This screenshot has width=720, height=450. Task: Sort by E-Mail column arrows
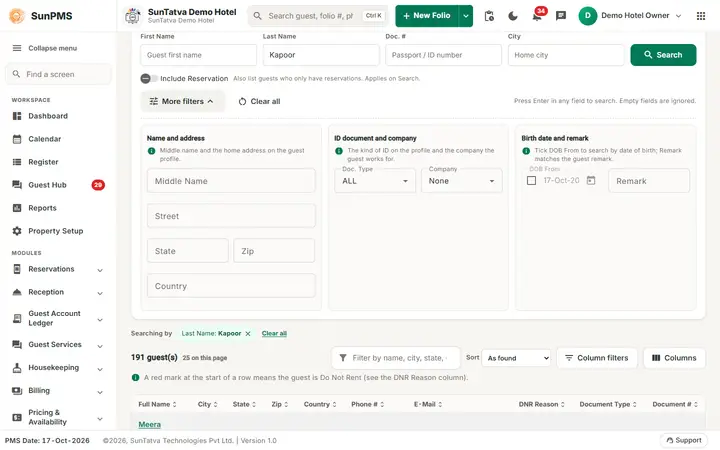tap(440, 405)
